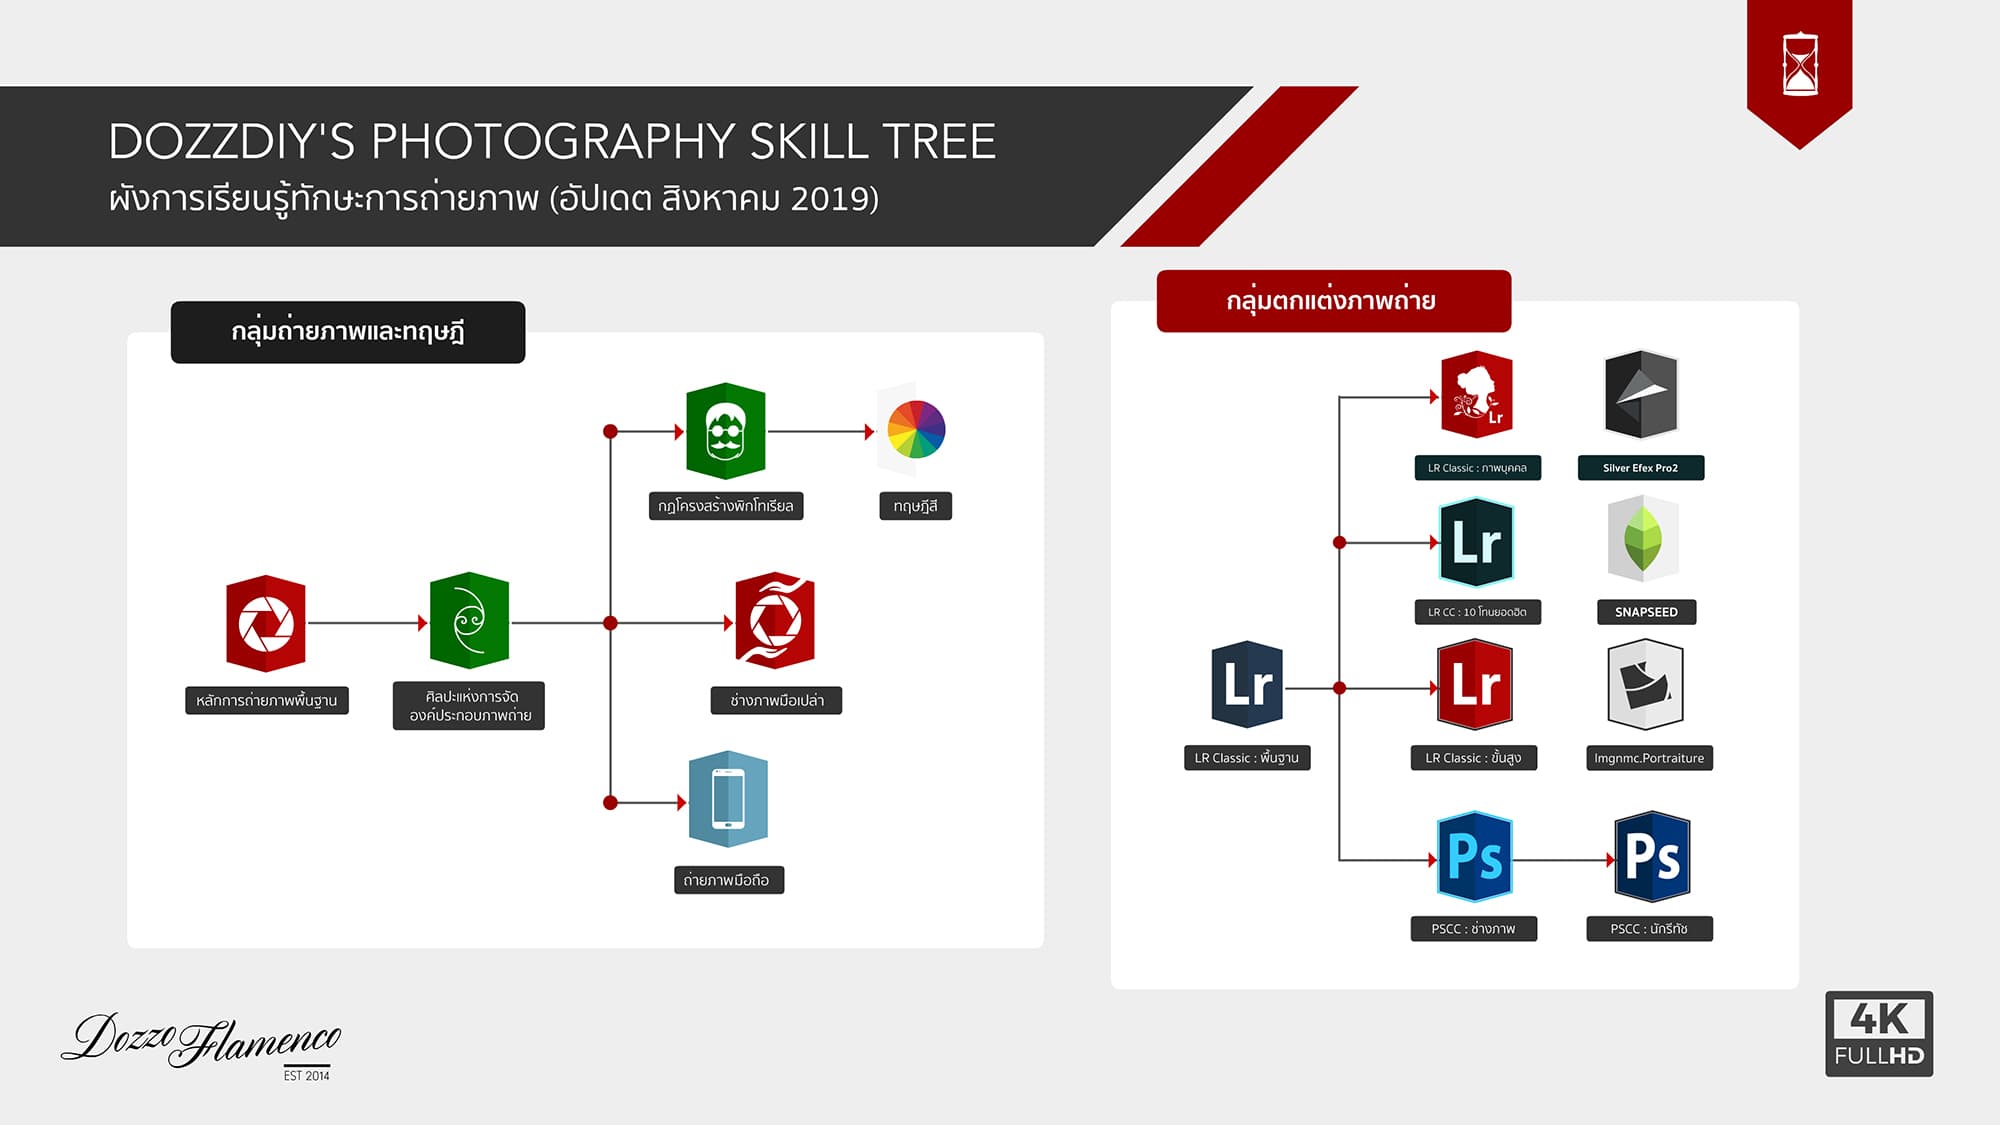Click the red LR Classic advanced icon
Image resolution: width=2000 pixels, height=1125 pixels.
1475,684
